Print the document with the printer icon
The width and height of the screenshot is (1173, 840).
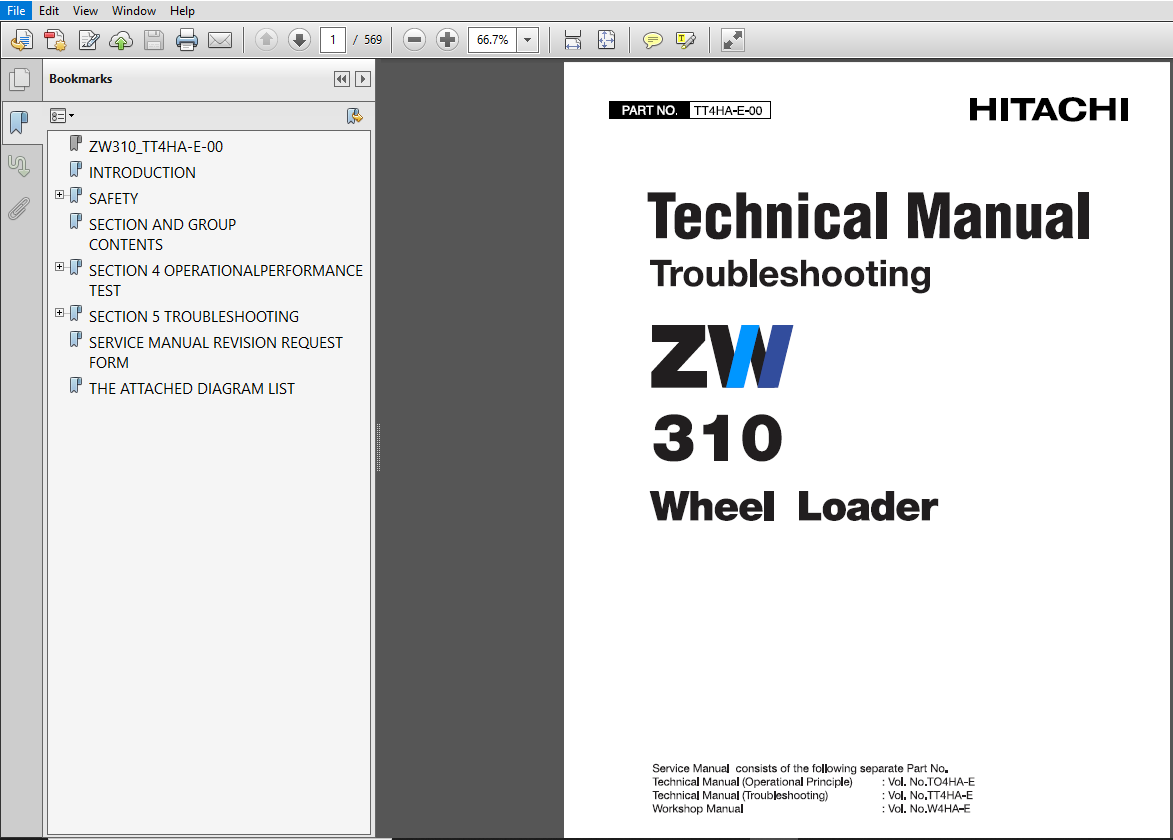pos(186,40)
